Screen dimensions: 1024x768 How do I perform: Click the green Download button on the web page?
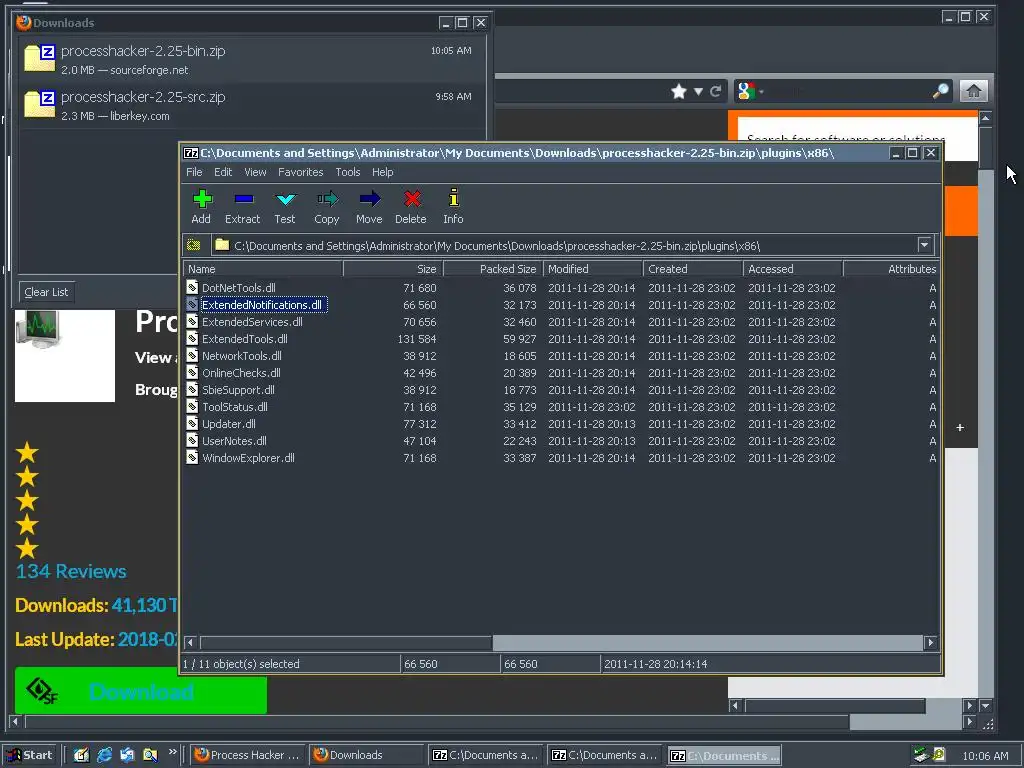pos(140,690)
